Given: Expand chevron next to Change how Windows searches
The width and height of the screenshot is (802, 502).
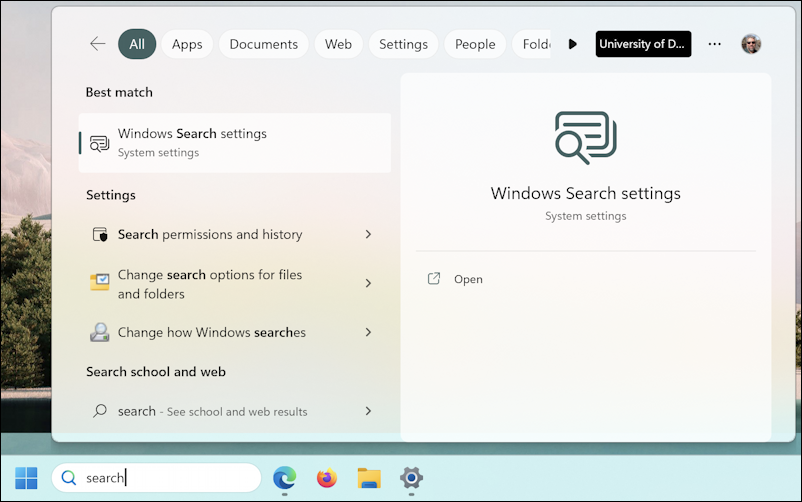Looking at the screenshot, I should pyautogui.click(x=368, y=332).
